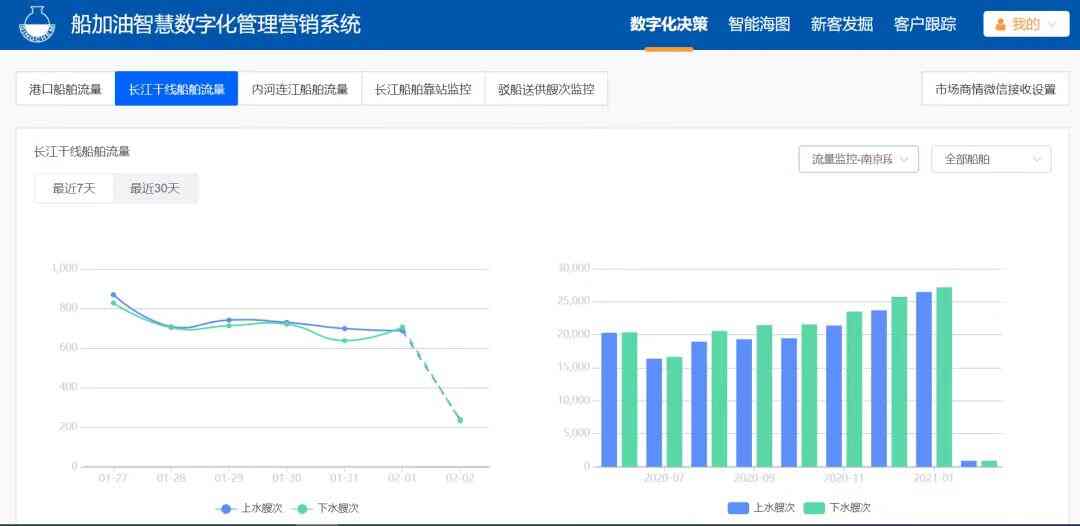Click the 02-02 data point on line chart
Screen dimensions: 1080x526
coord(460,420)
